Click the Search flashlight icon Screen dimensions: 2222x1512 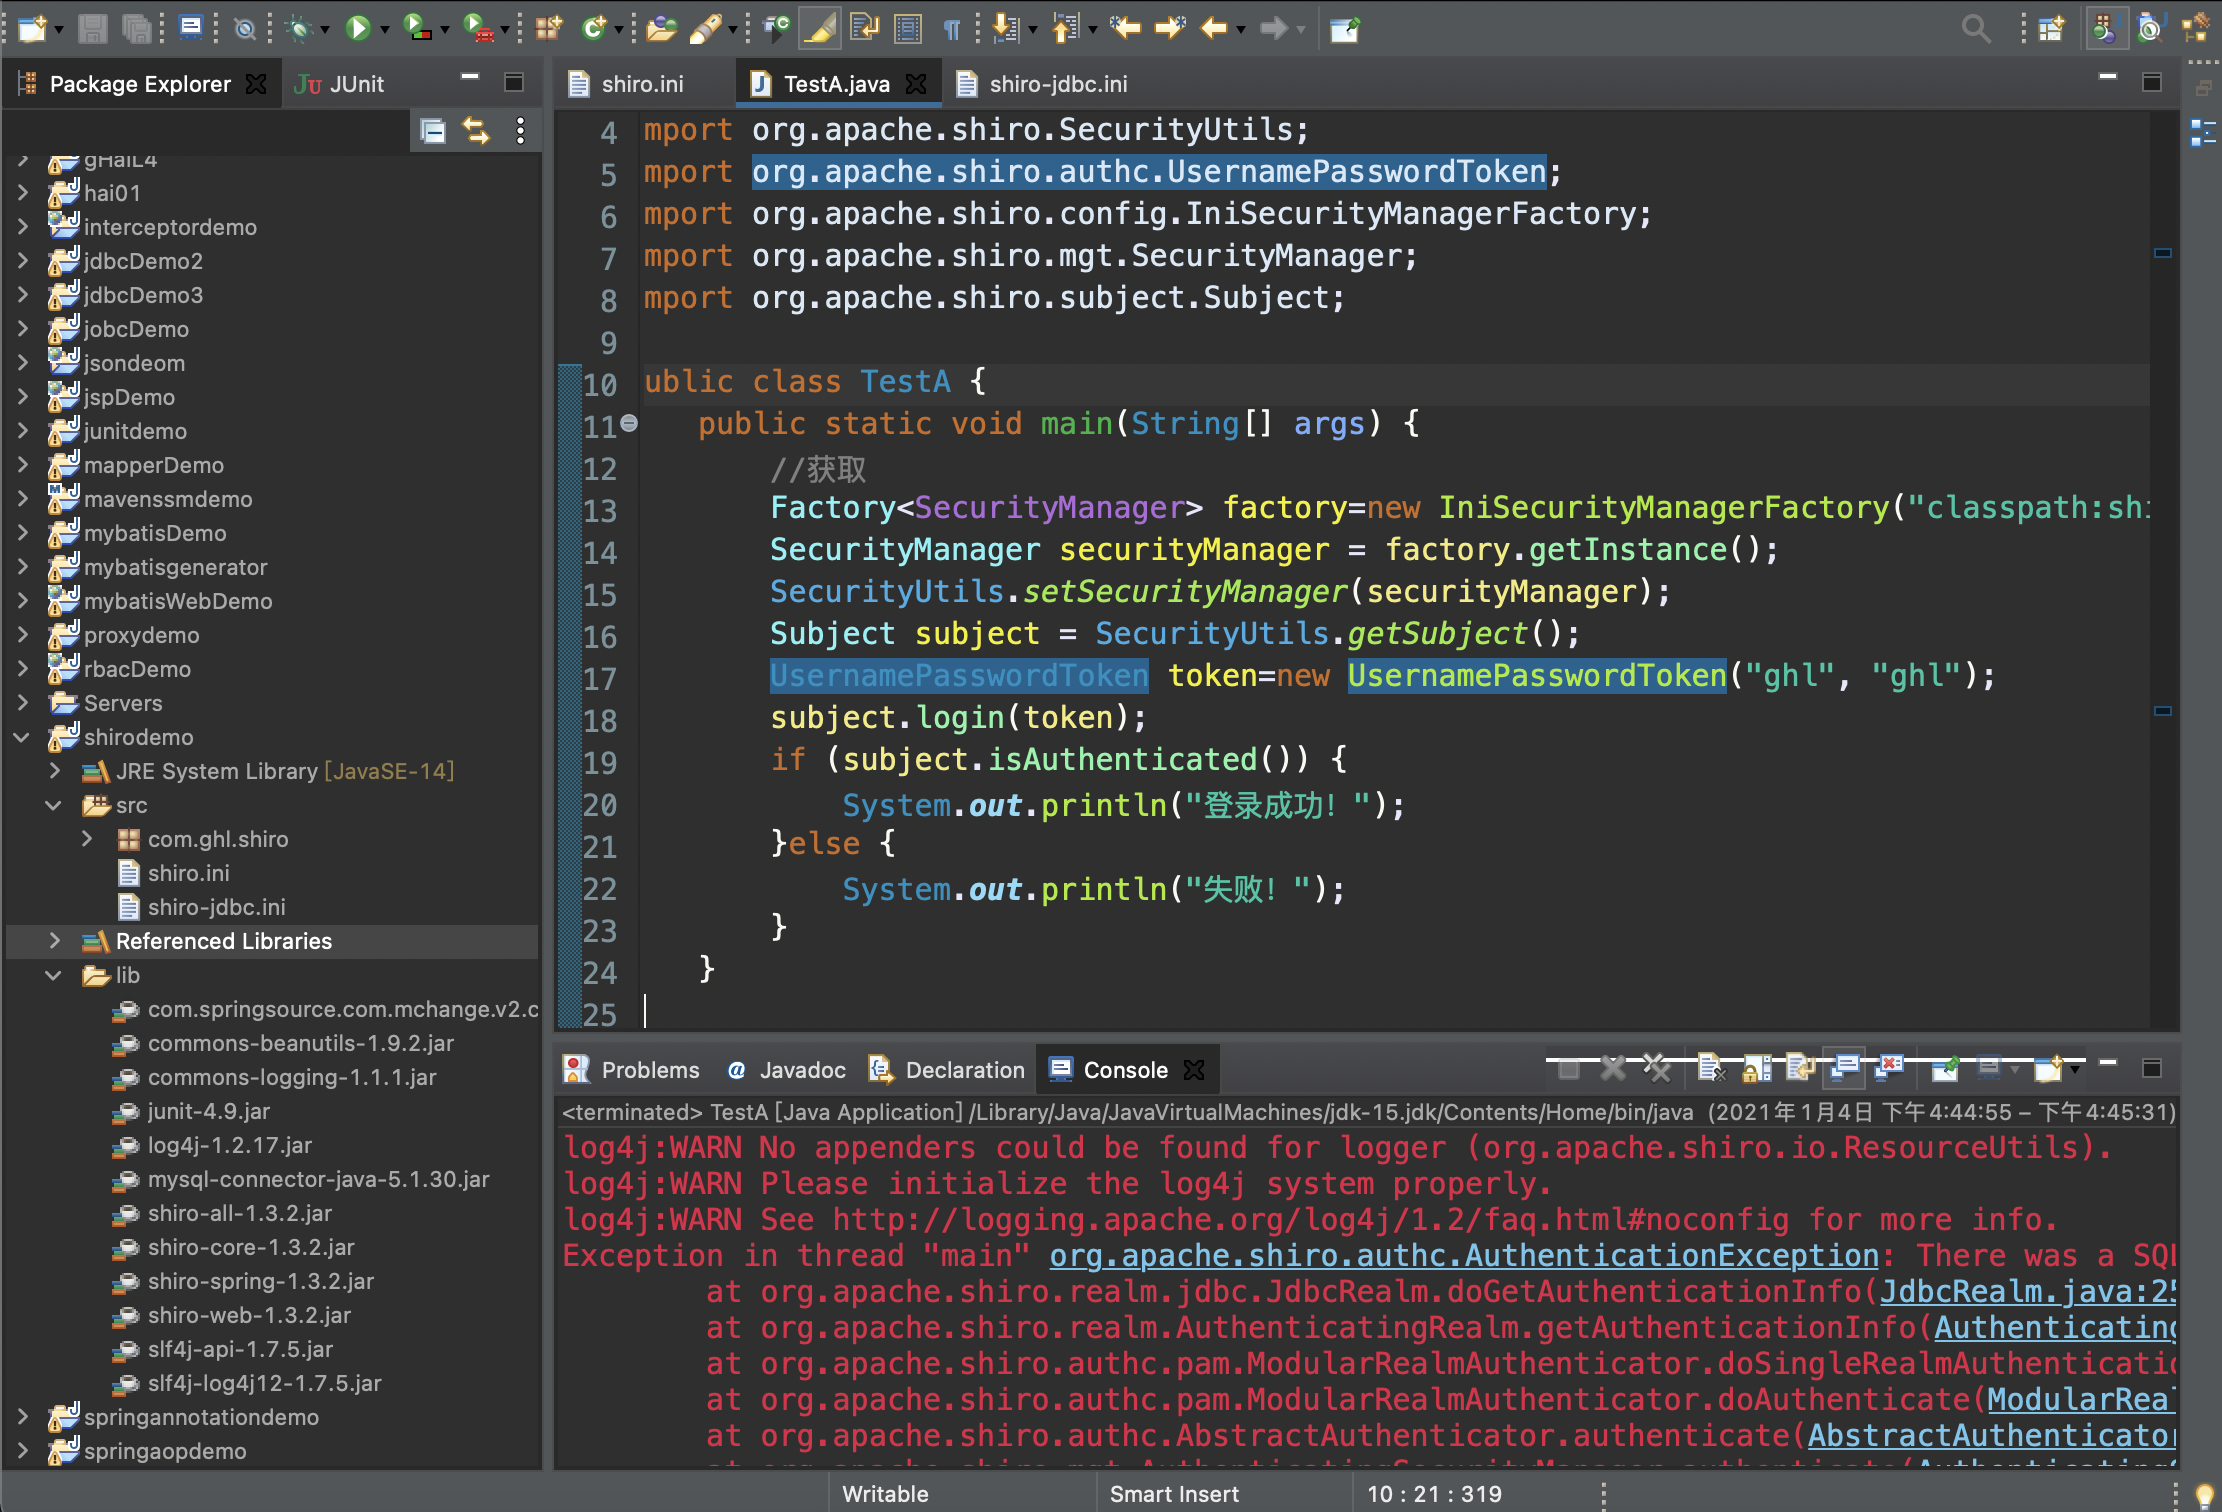pyautogui.click(x=705, y=28)
